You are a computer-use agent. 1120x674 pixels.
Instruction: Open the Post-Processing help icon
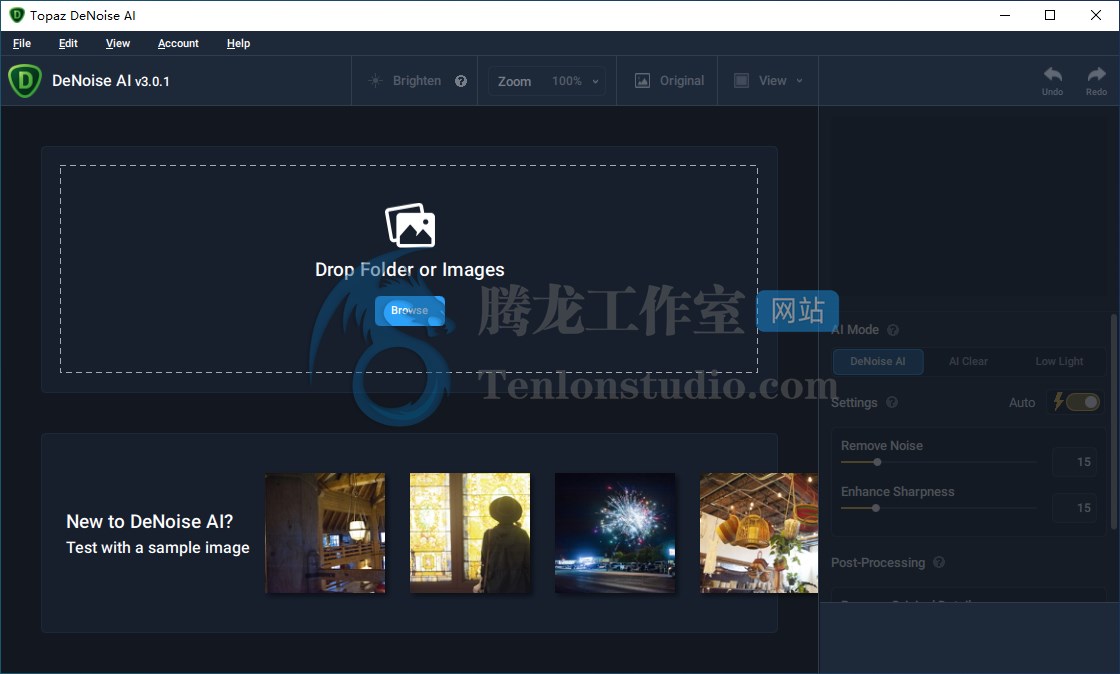(x=939, y=563)
